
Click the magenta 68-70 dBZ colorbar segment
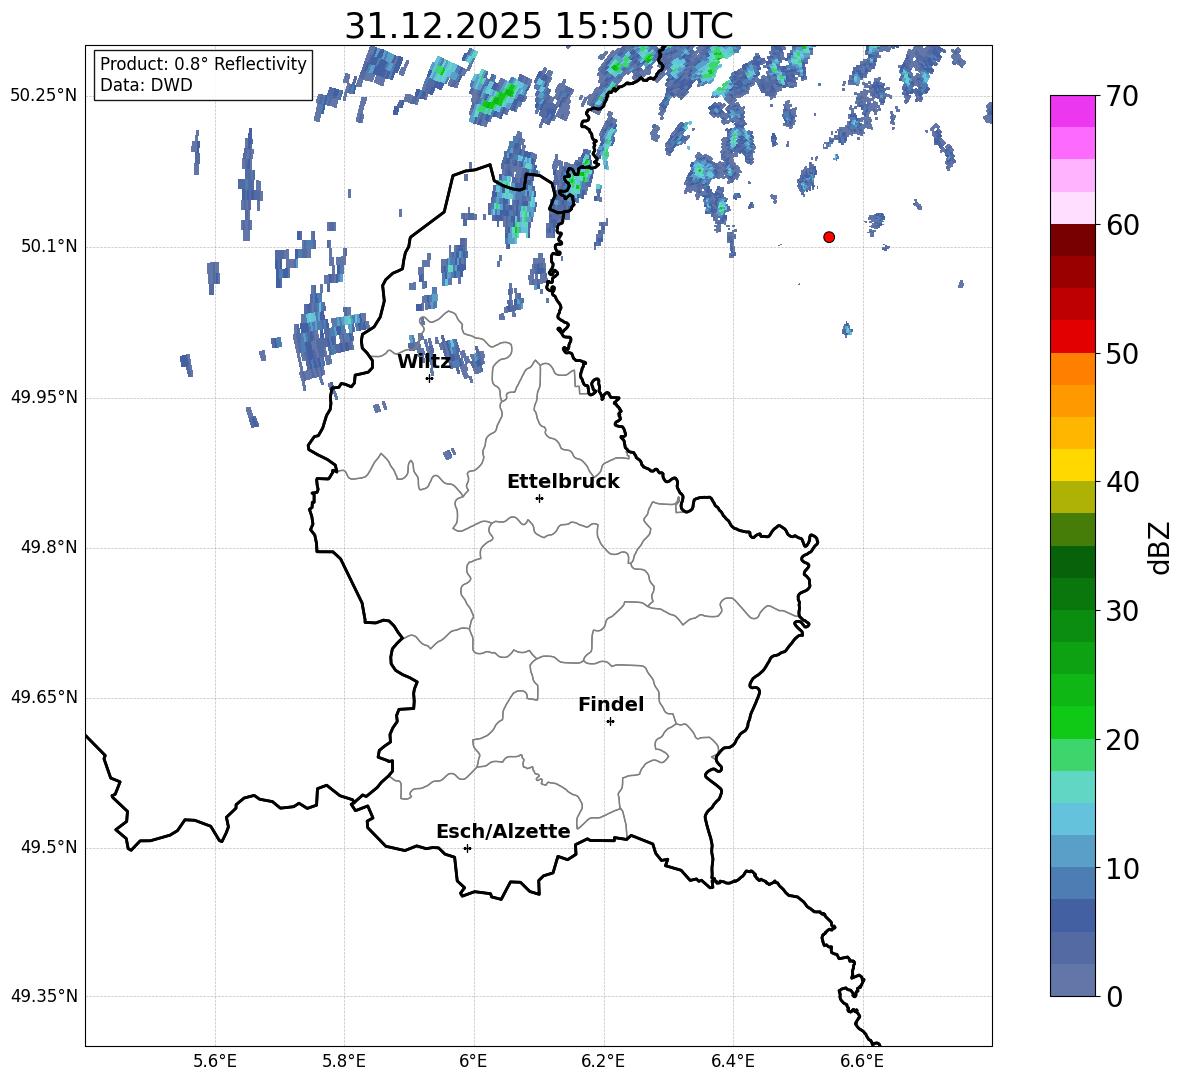click(1073, 111)
